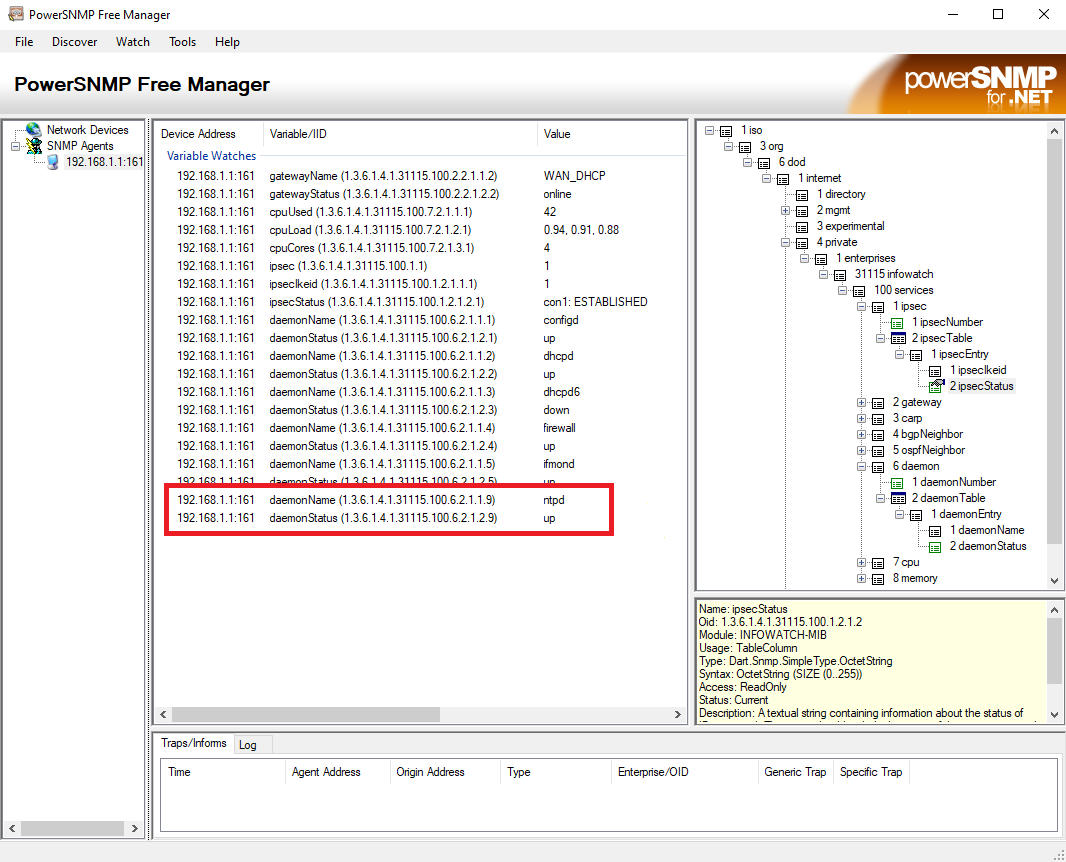The width and height of the screenshot is (1066, 862).
Task: Select the daemonName ntpd watch row
Action: [380, 499]
